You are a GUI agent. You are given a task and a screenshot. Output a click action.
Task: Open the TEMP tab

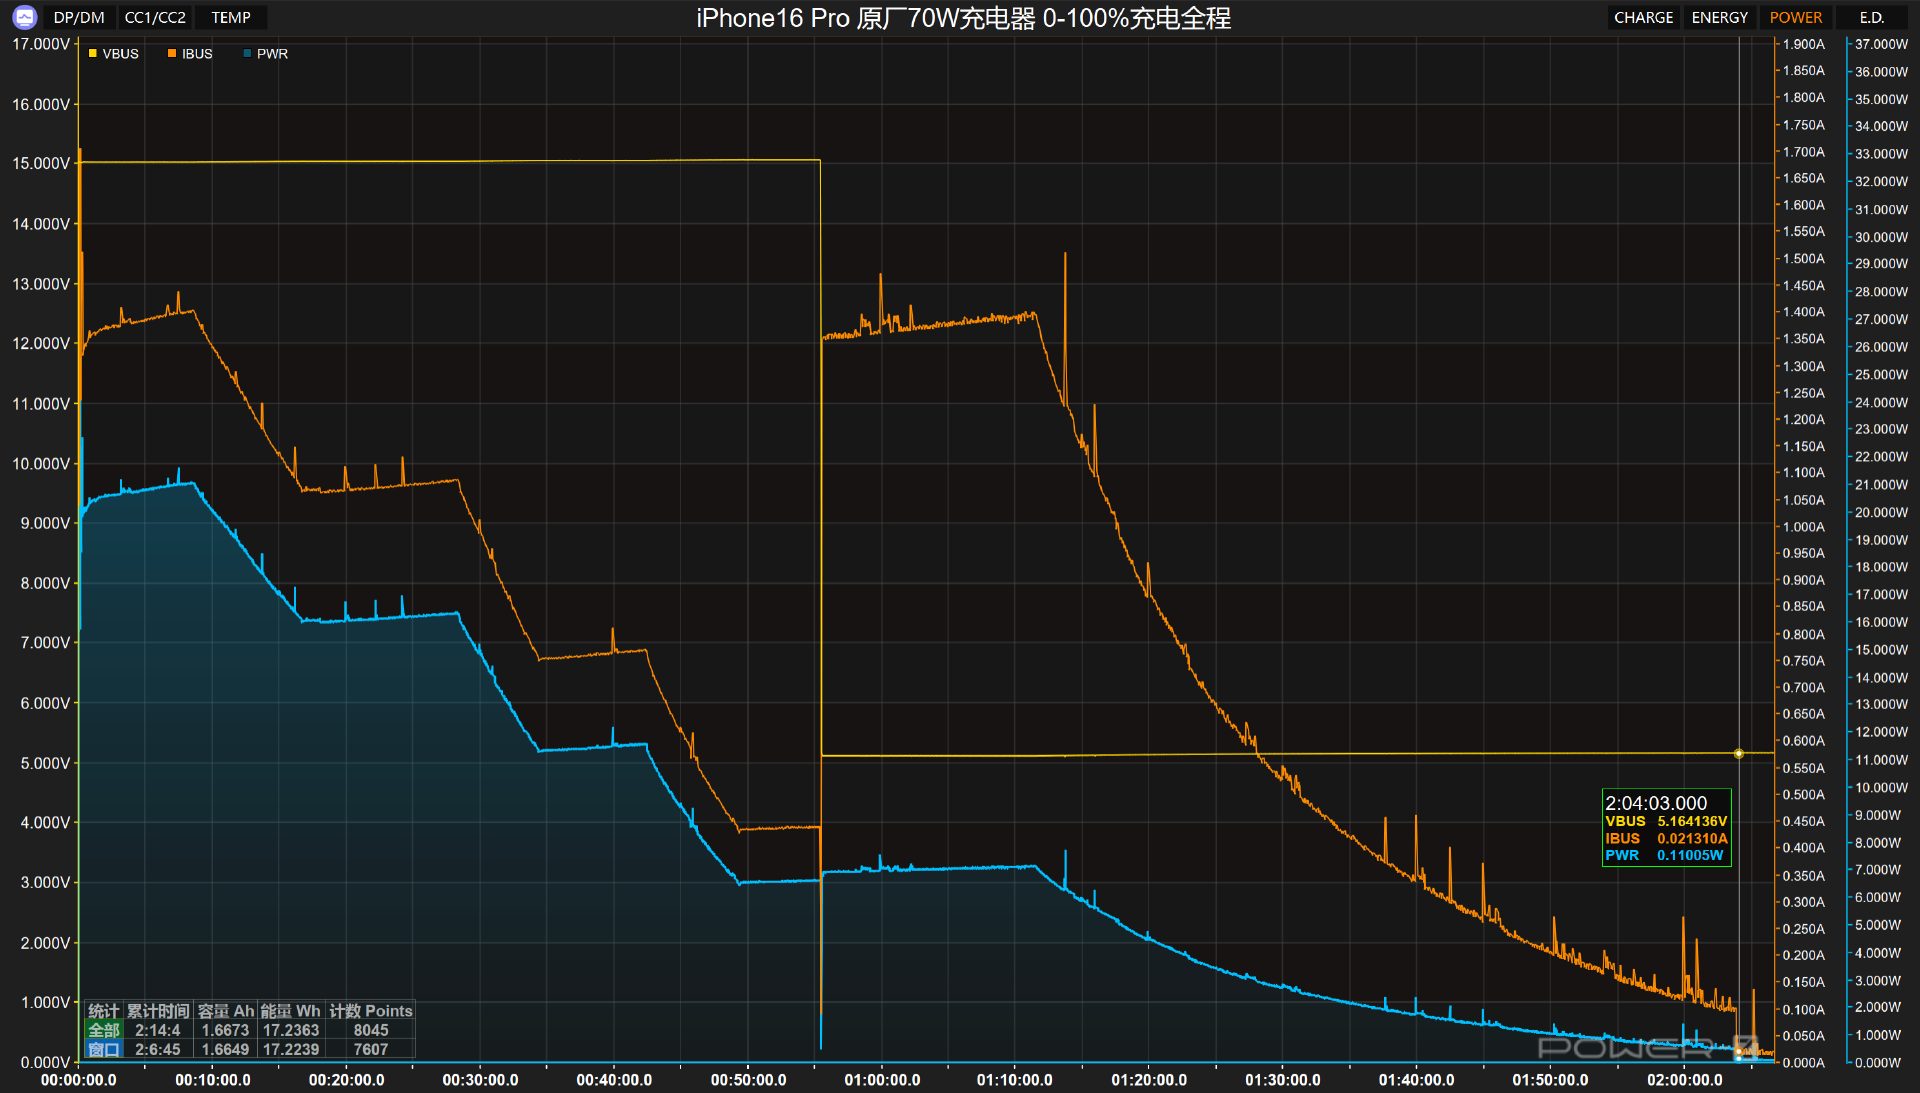click(231, 17)
